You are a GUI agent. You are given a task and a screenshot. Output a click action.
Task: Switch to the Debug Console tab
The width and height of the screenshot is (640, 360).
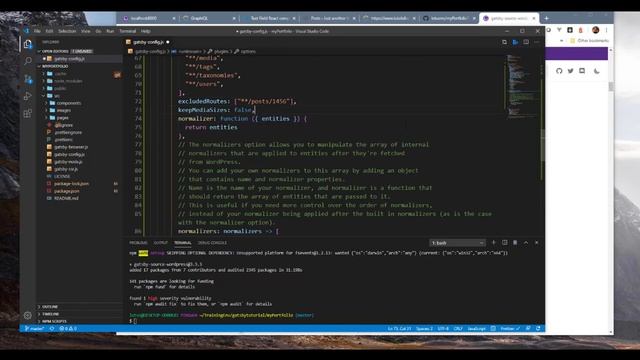coord(212,243)
